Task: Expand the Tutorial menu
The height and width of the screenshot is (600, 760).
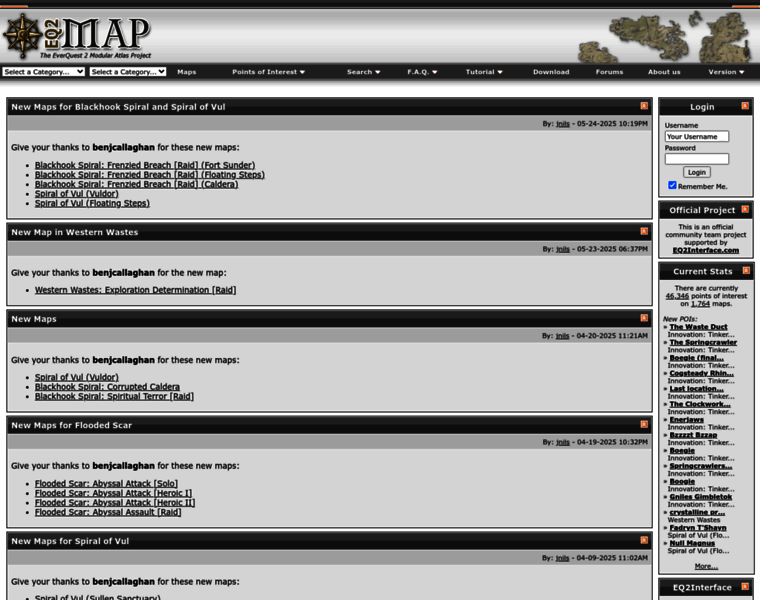Action: click(x=484, y=72)
